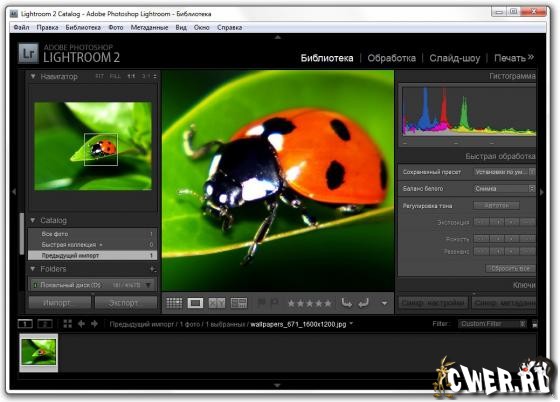Set navigator zoom to FILL
The height and width of the screenshot is (402, 560).
115,76
